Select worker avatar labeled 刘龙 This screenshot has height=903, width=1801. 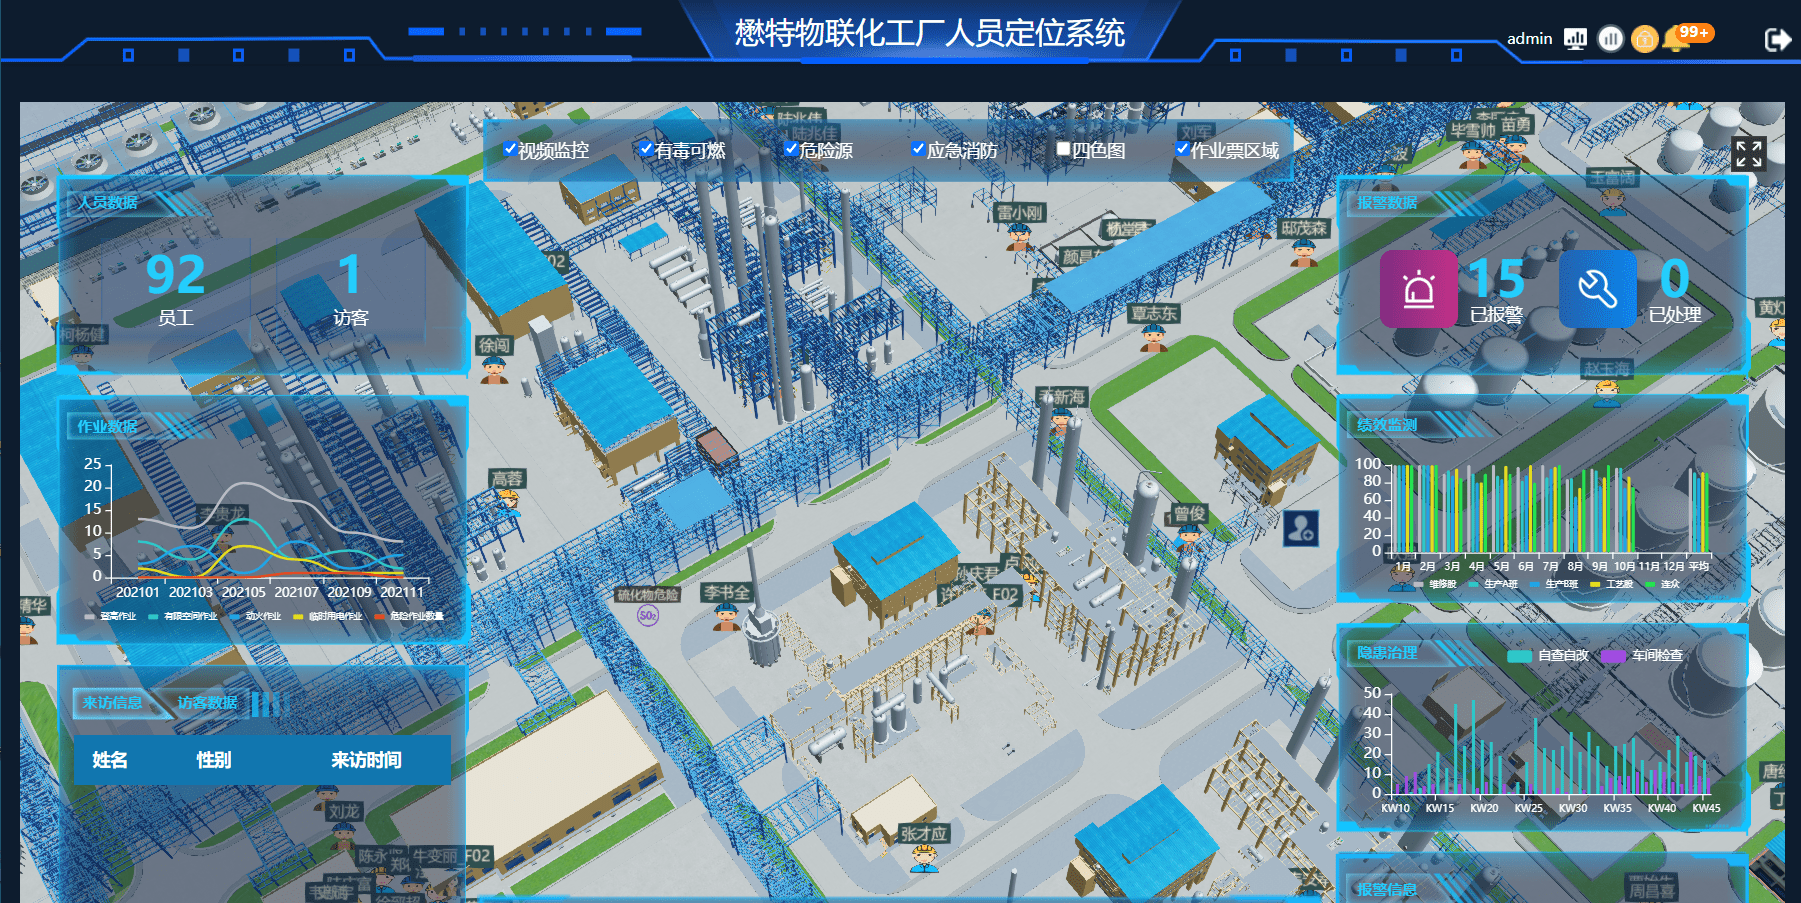point(344,834)
